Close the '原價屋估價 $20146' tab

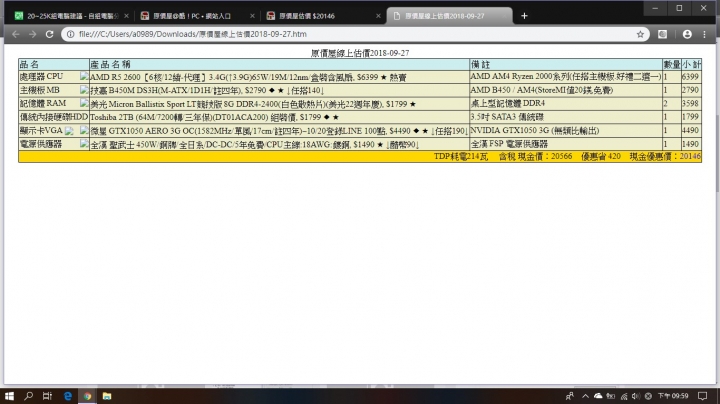click(x=378, y=16)
